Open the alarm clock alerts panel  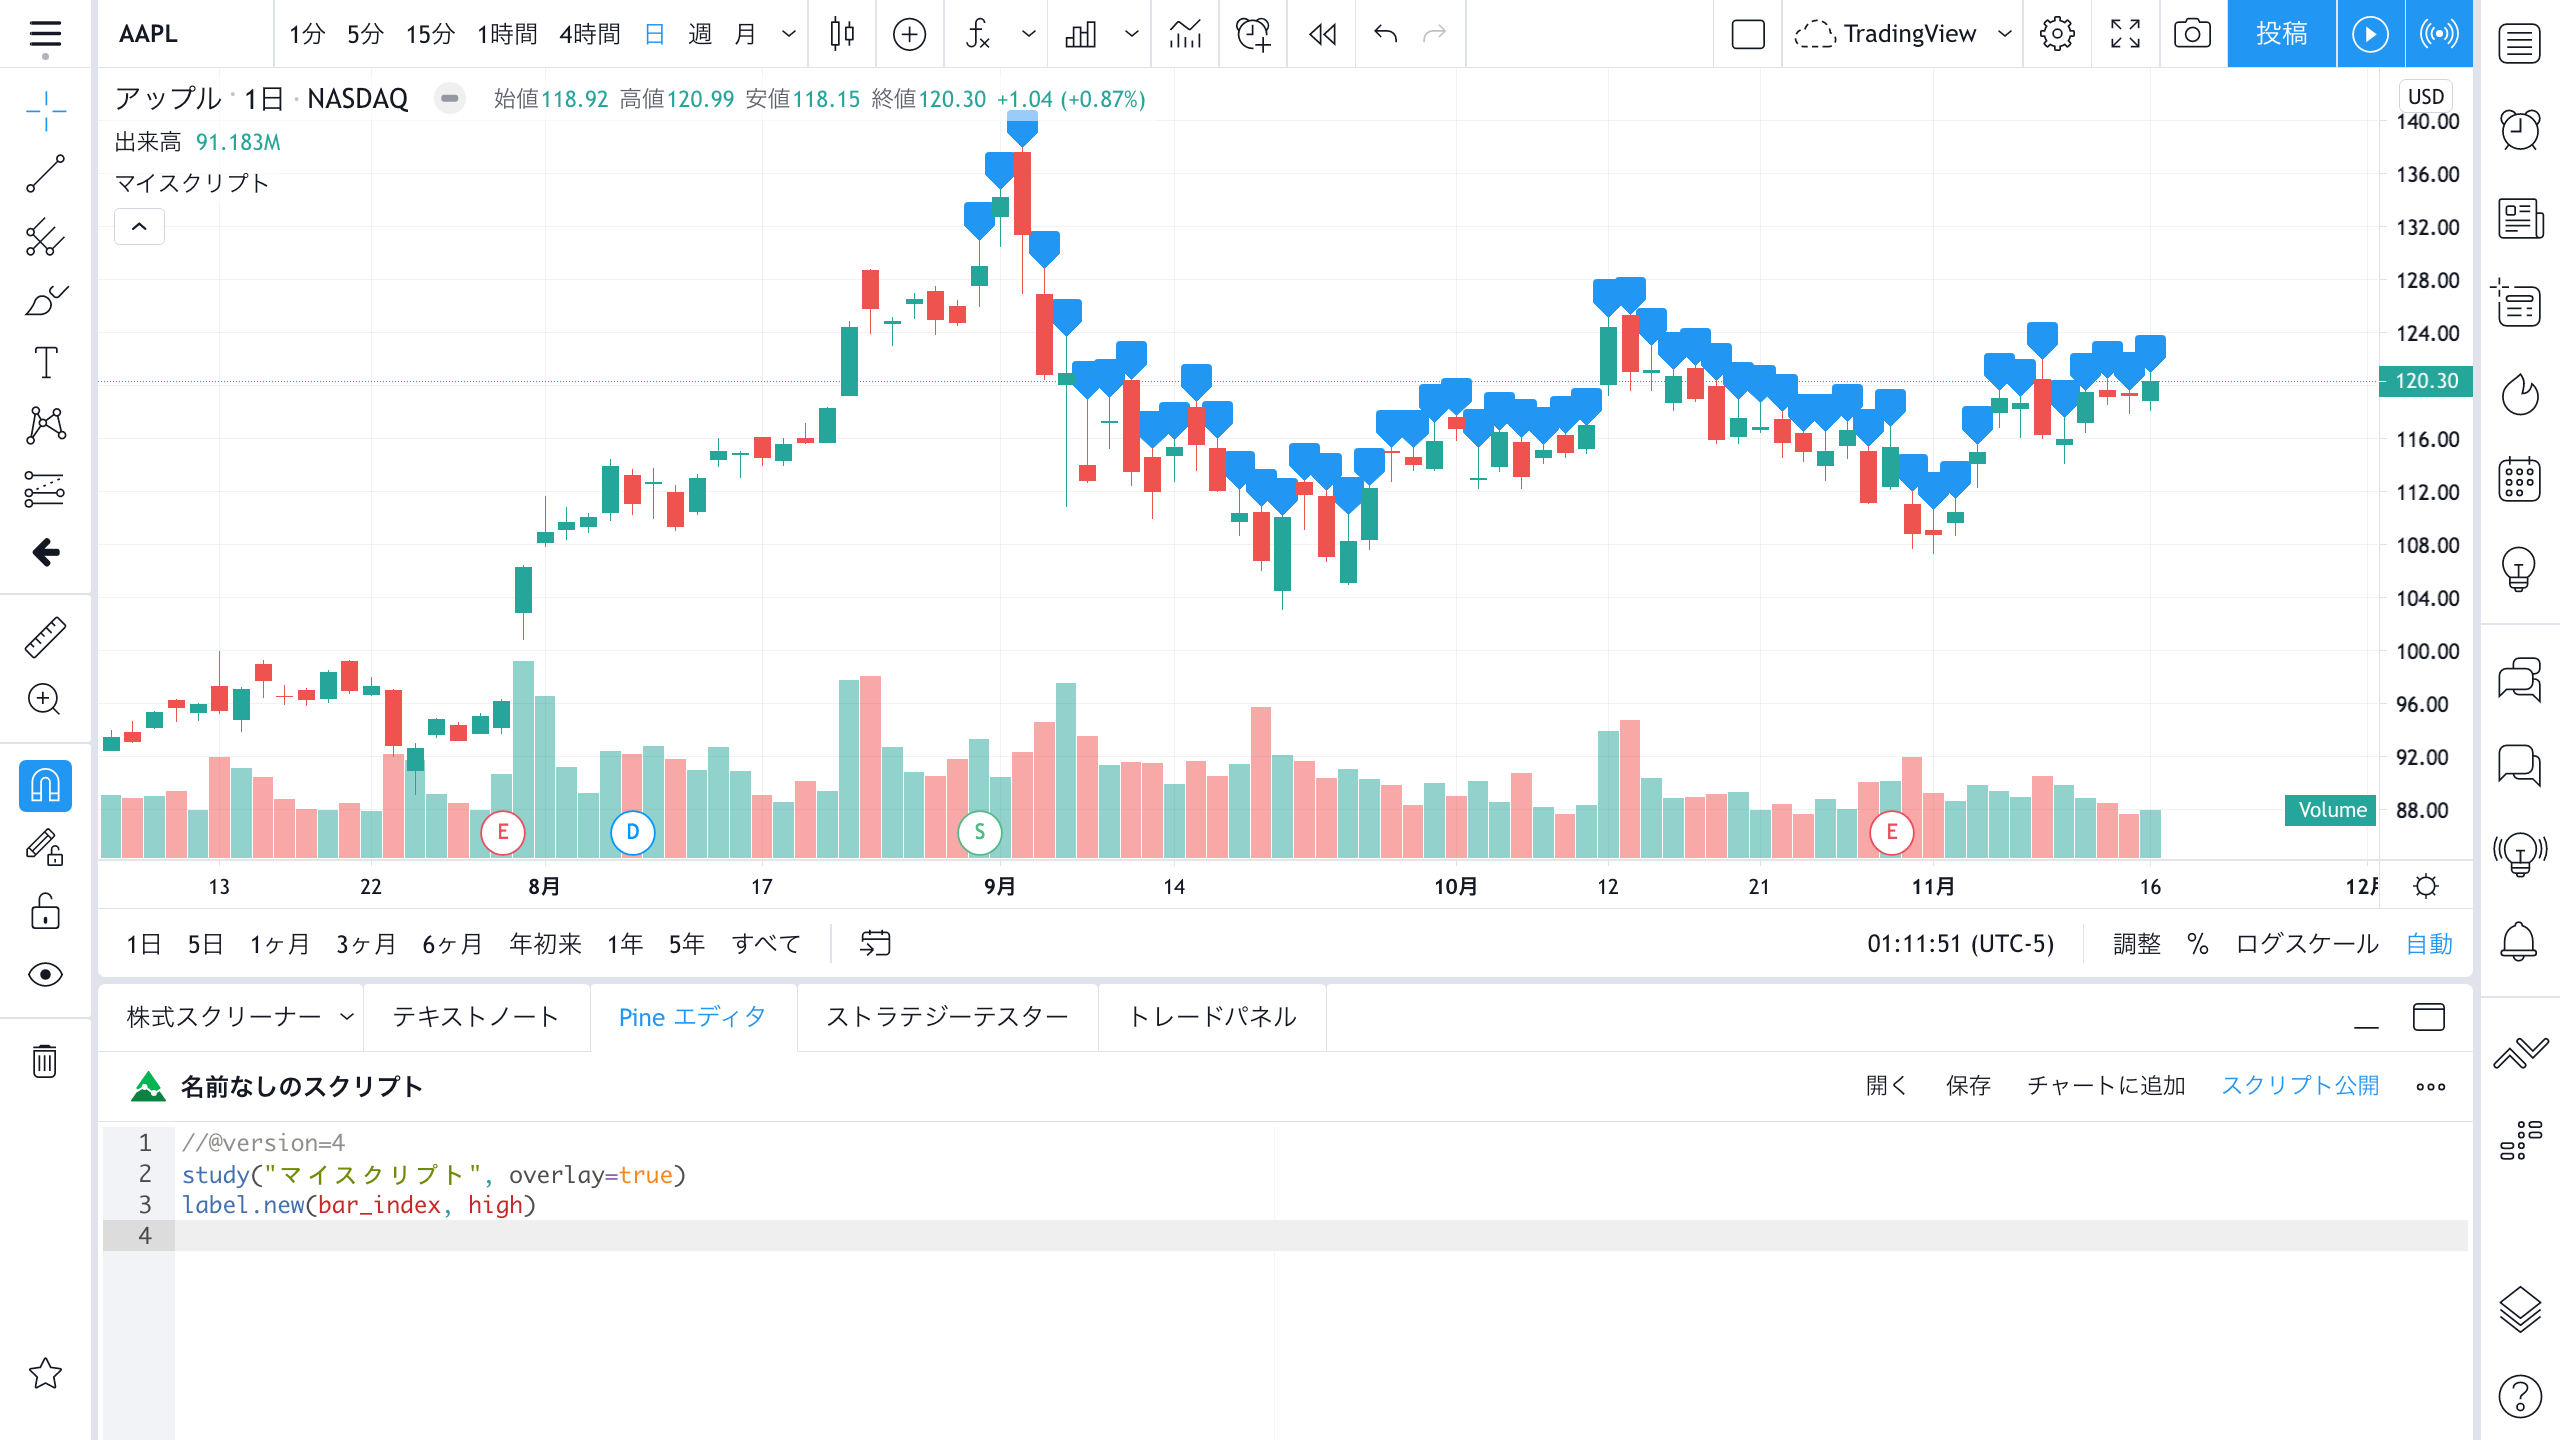(x=2519, y=130)
